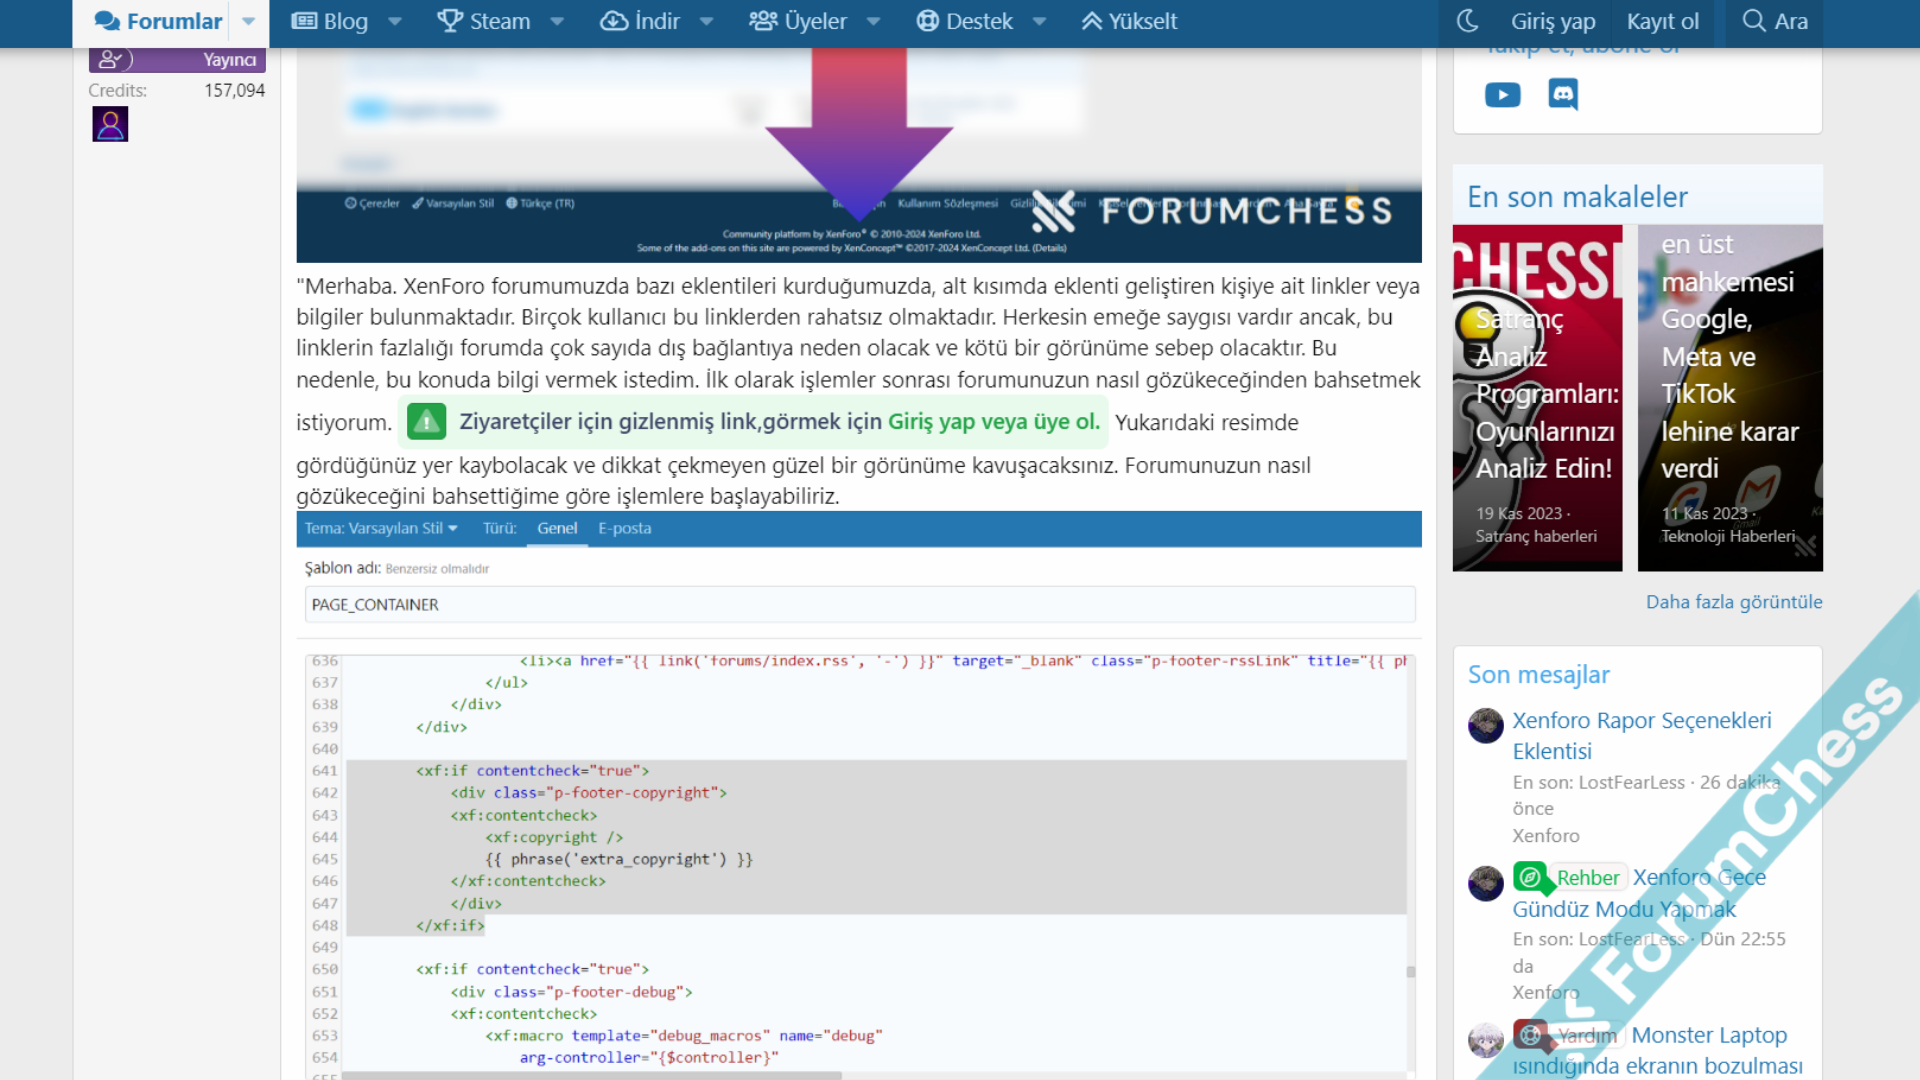Open the Discord server icon

coord(1563,95)
